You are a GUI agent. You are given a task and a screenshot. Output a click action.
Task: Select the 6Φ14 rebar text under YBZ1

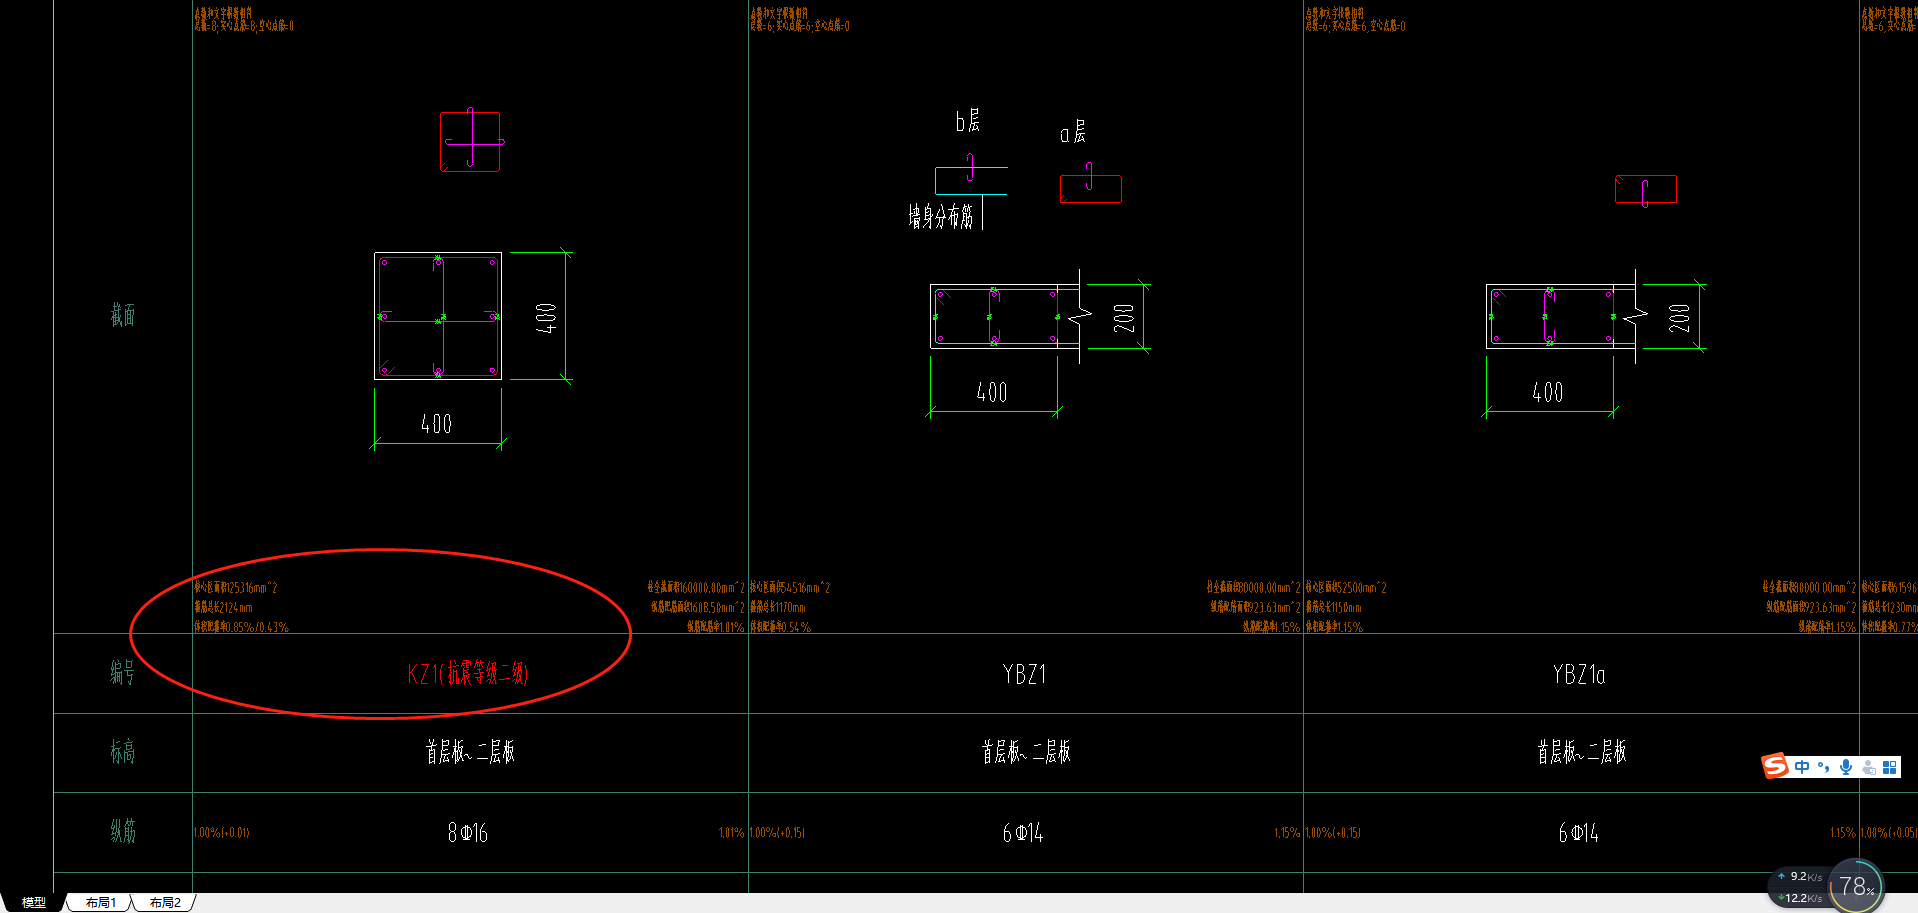pyautogui.click(x=1023, y=832)
